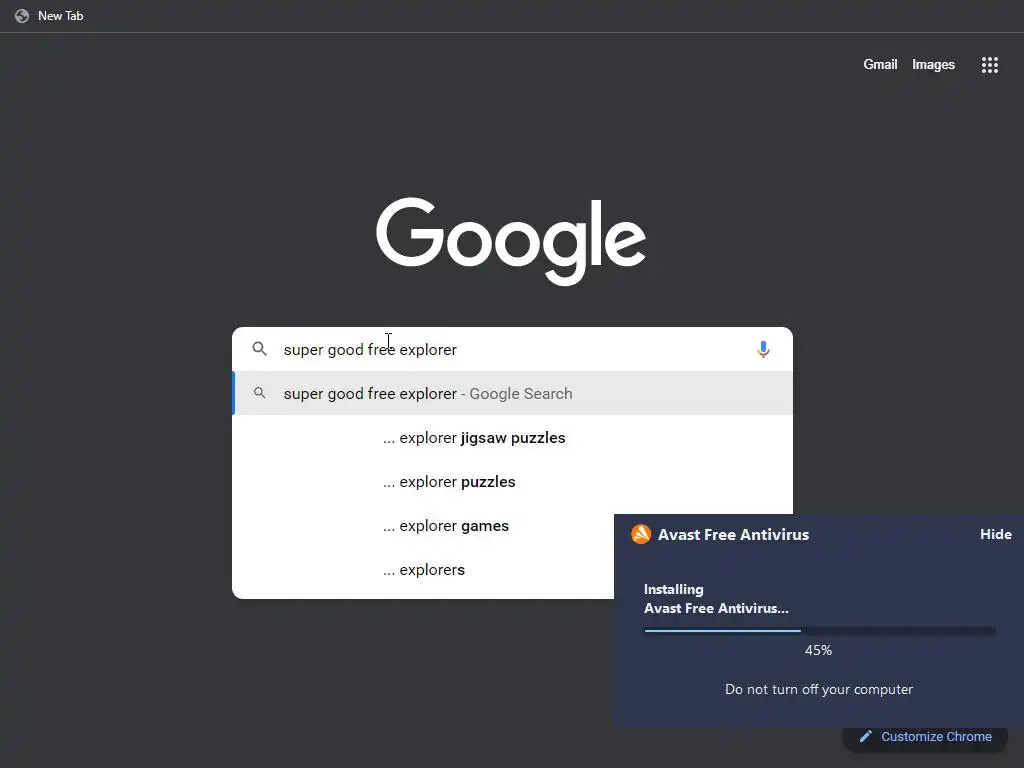The width and height of the screenshot is (1024, 768).
Task: Click the 'Avast Free Antivirus' popup title
Action: point(733,534)
